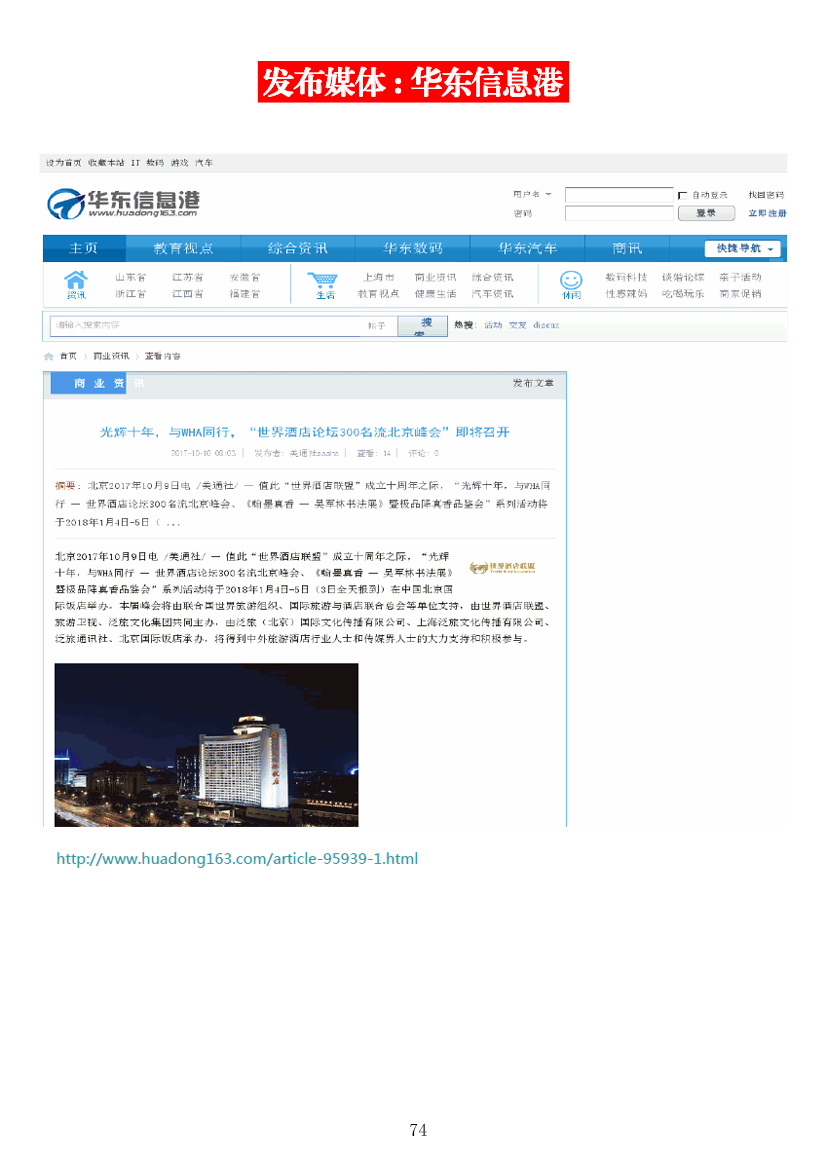Open the huadong163.com article URL link
The image size is (827, 1170).
point(237,859)
